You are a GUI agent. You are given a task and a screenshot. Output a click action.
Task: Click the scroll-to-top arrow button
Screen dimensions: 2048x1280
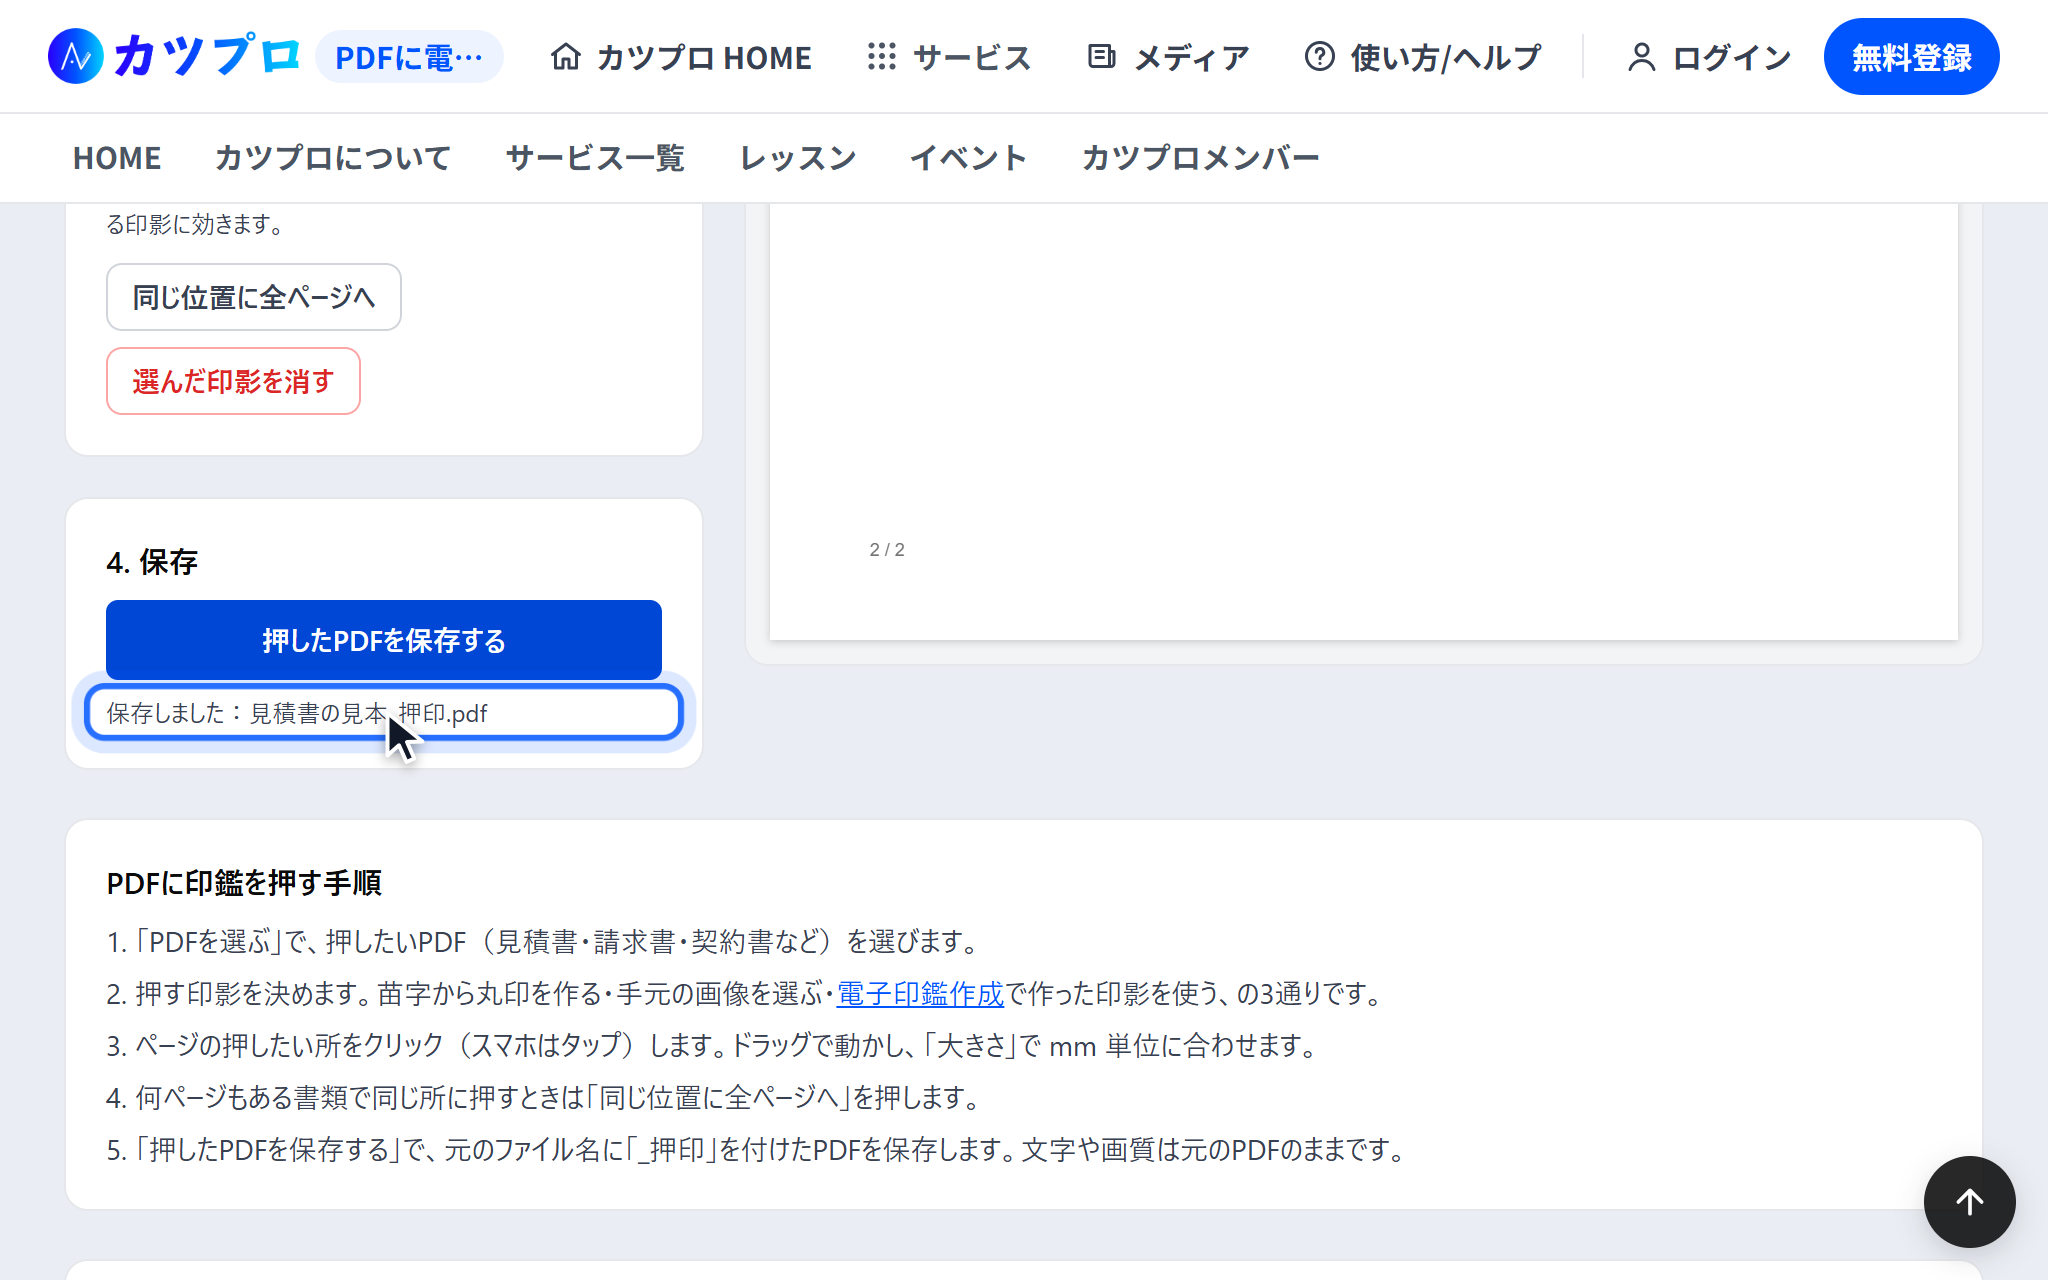point(1969,1202)
